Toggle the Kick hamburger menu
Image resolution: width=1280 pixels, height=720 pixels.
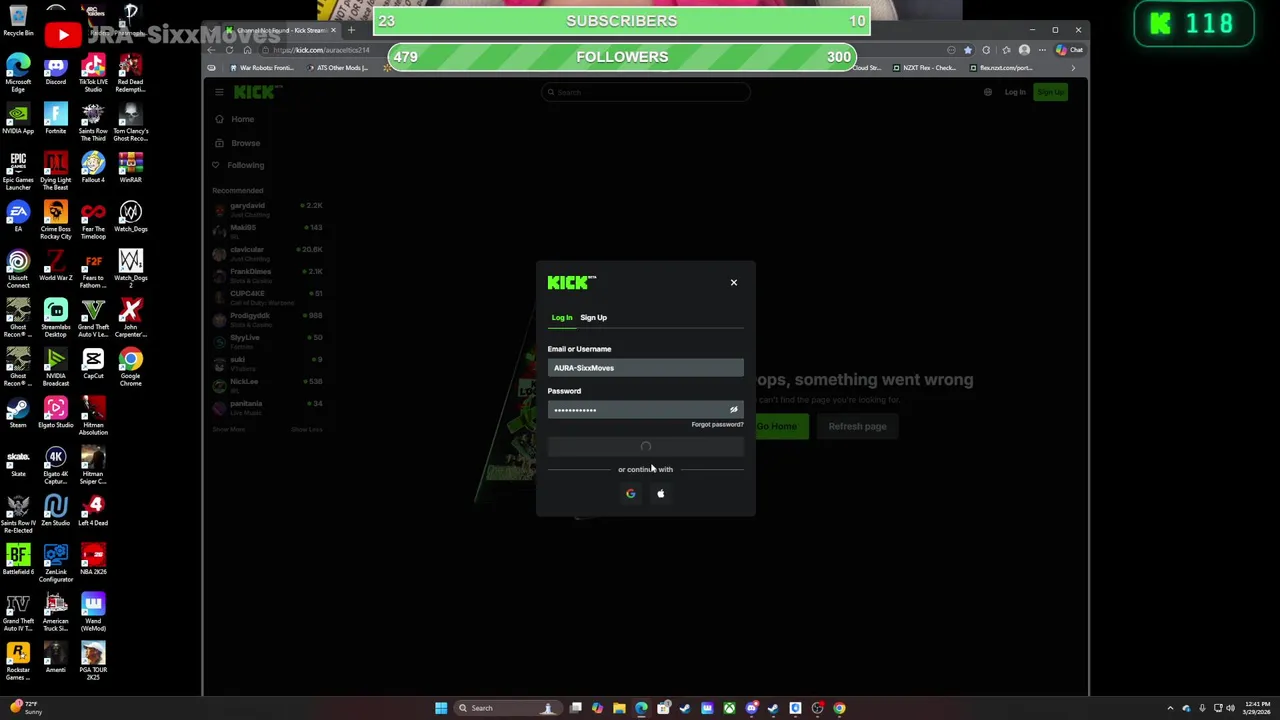tap(219, 92)
